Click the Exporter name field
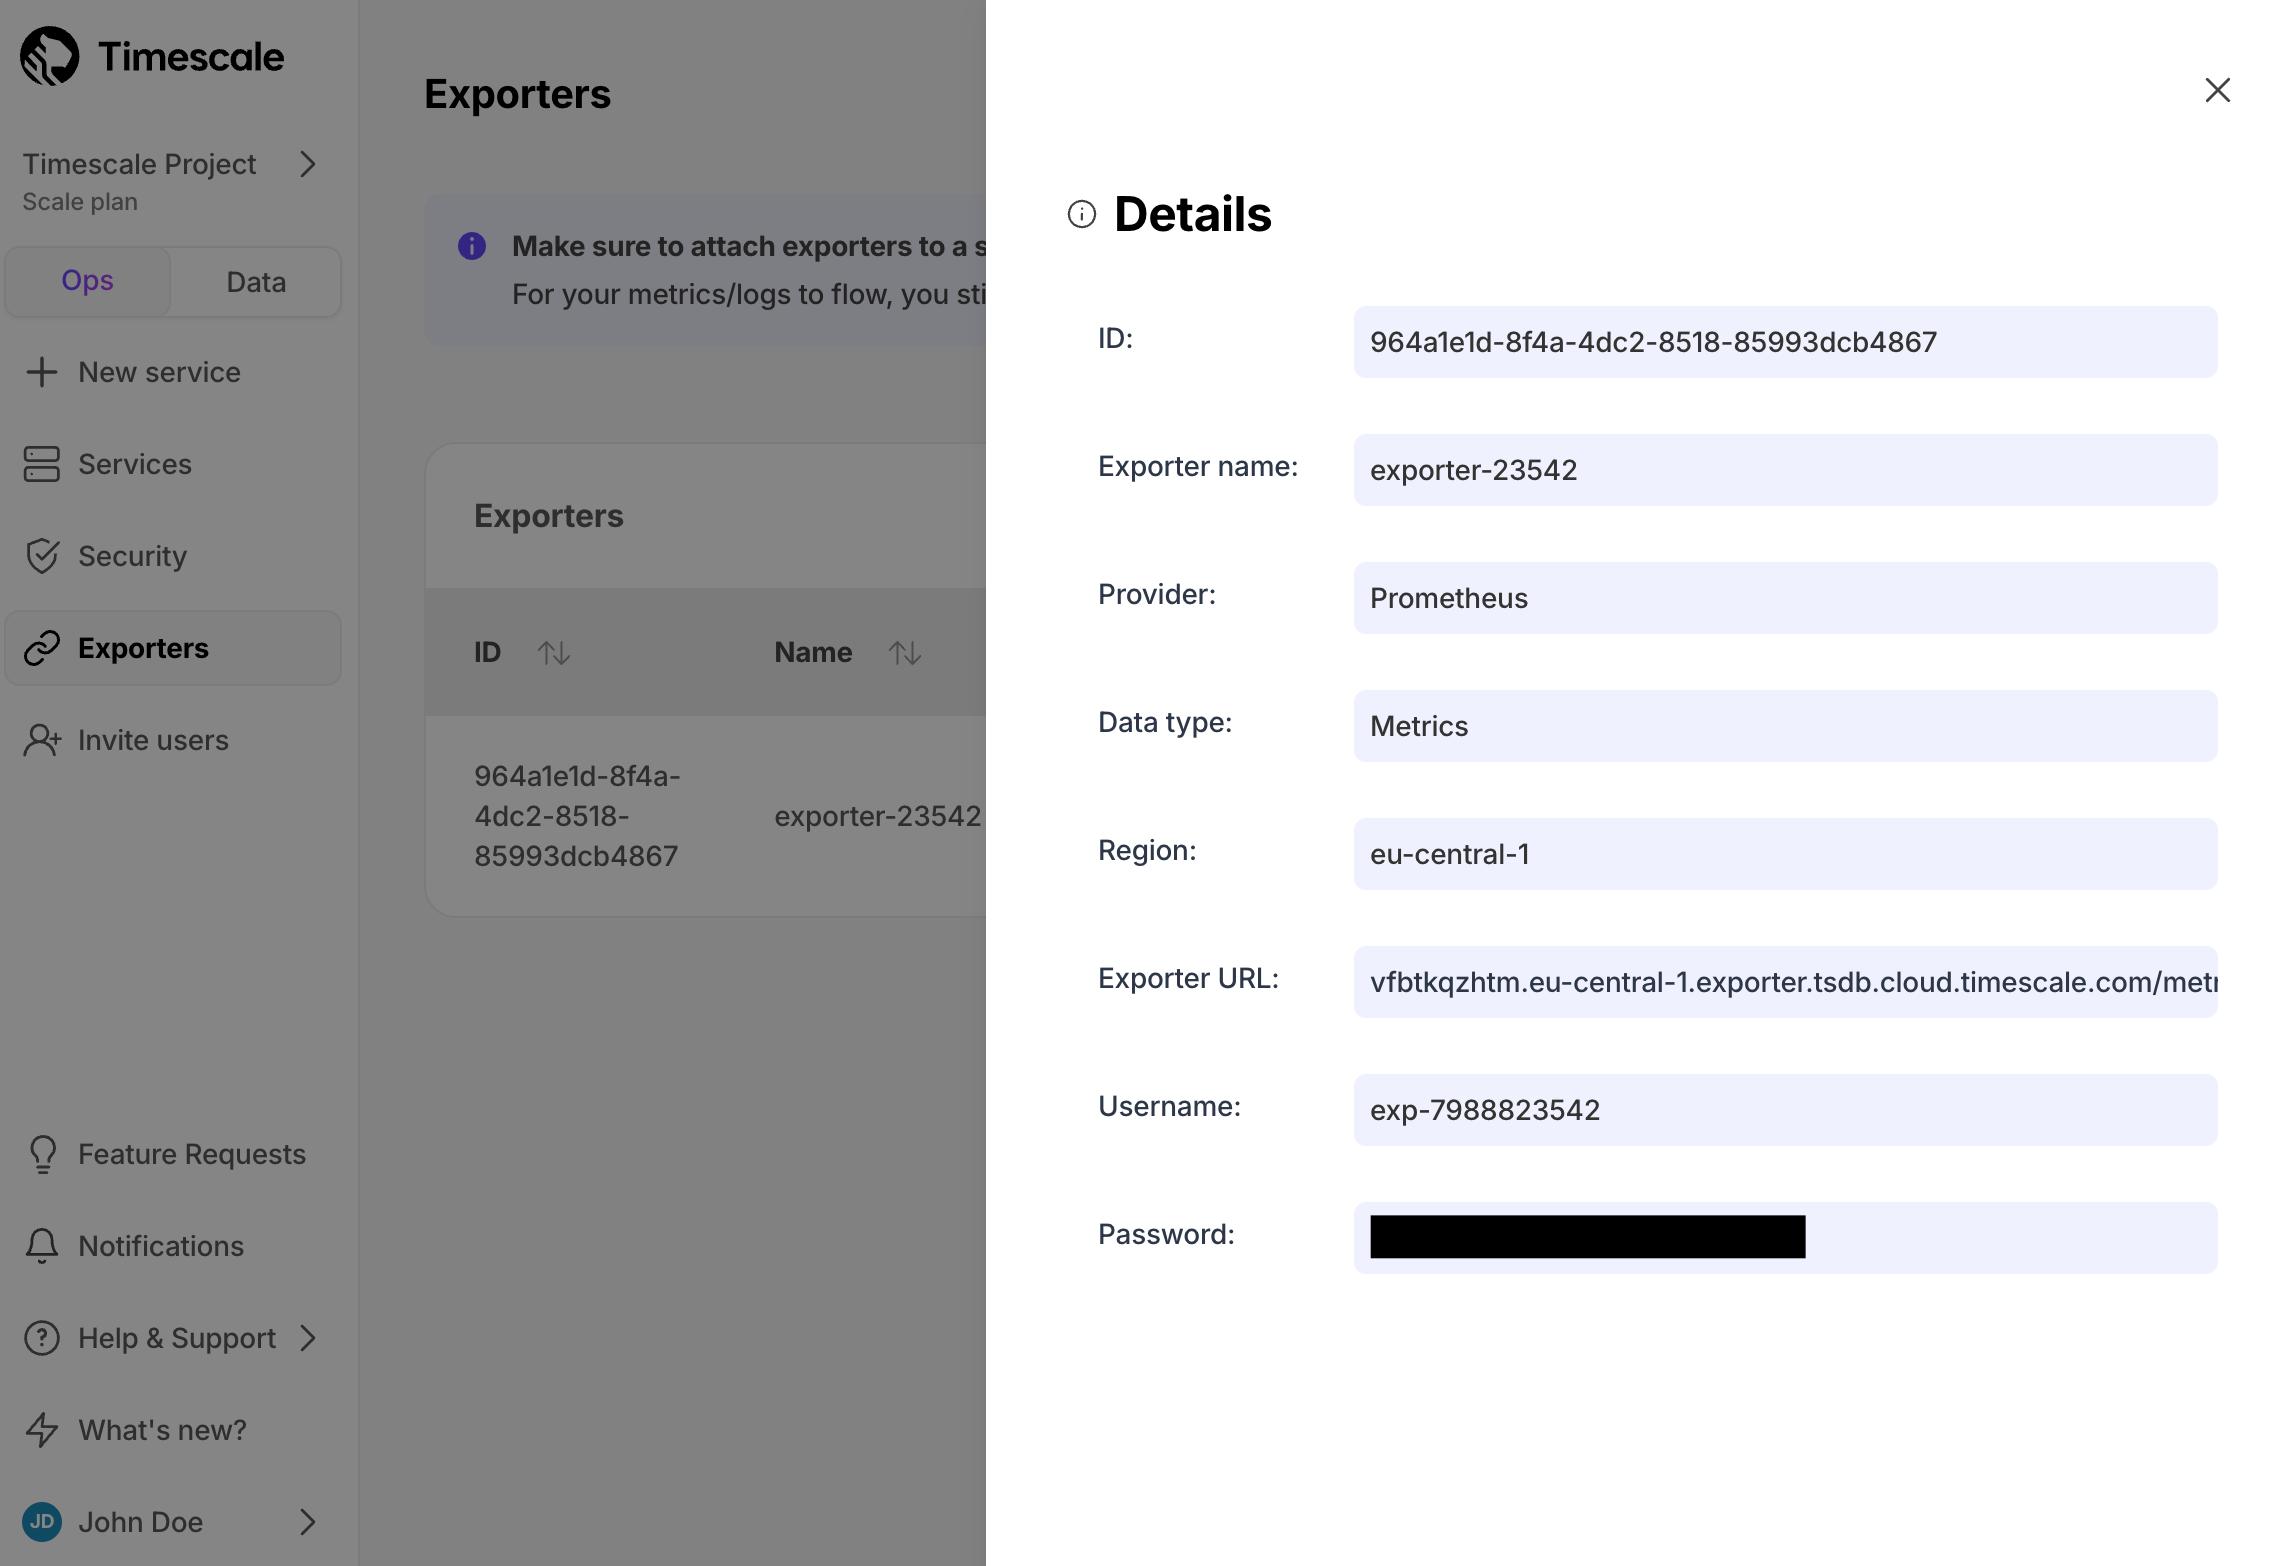This screenshot has height=1566, width=2284. tap(1785, 470)
